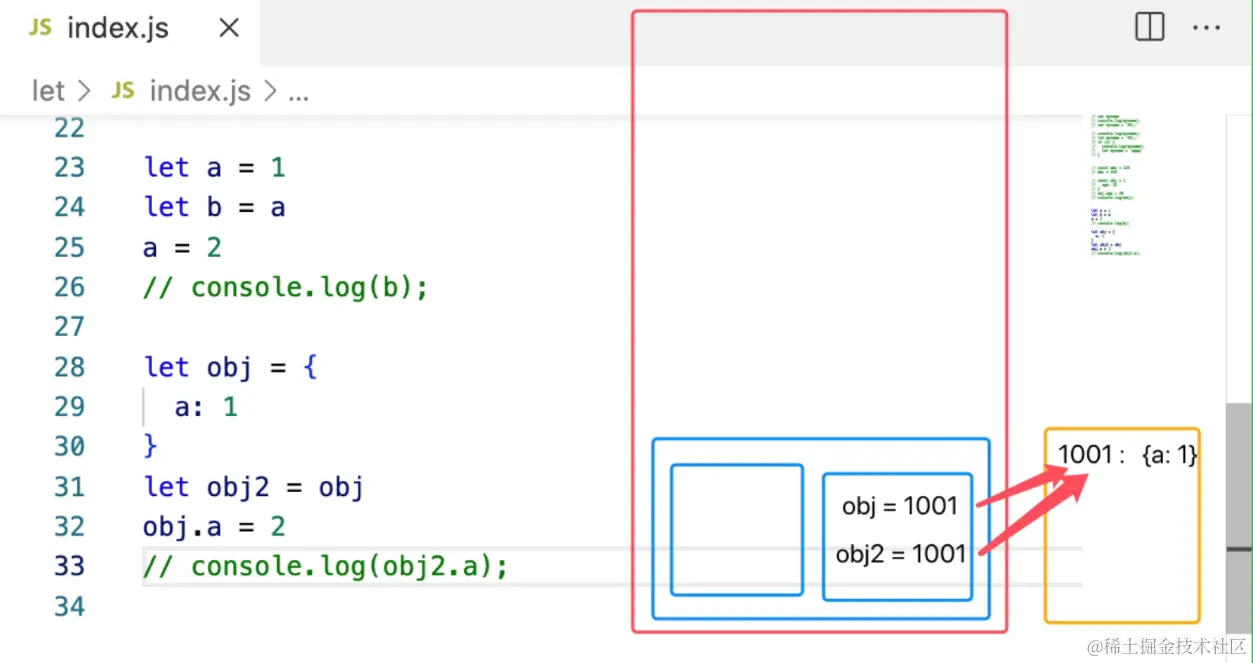Click the line 'obj.a = 2'
Image resolution: width=1253 pixels, height=663 pixels.
(x=215, y=527)
